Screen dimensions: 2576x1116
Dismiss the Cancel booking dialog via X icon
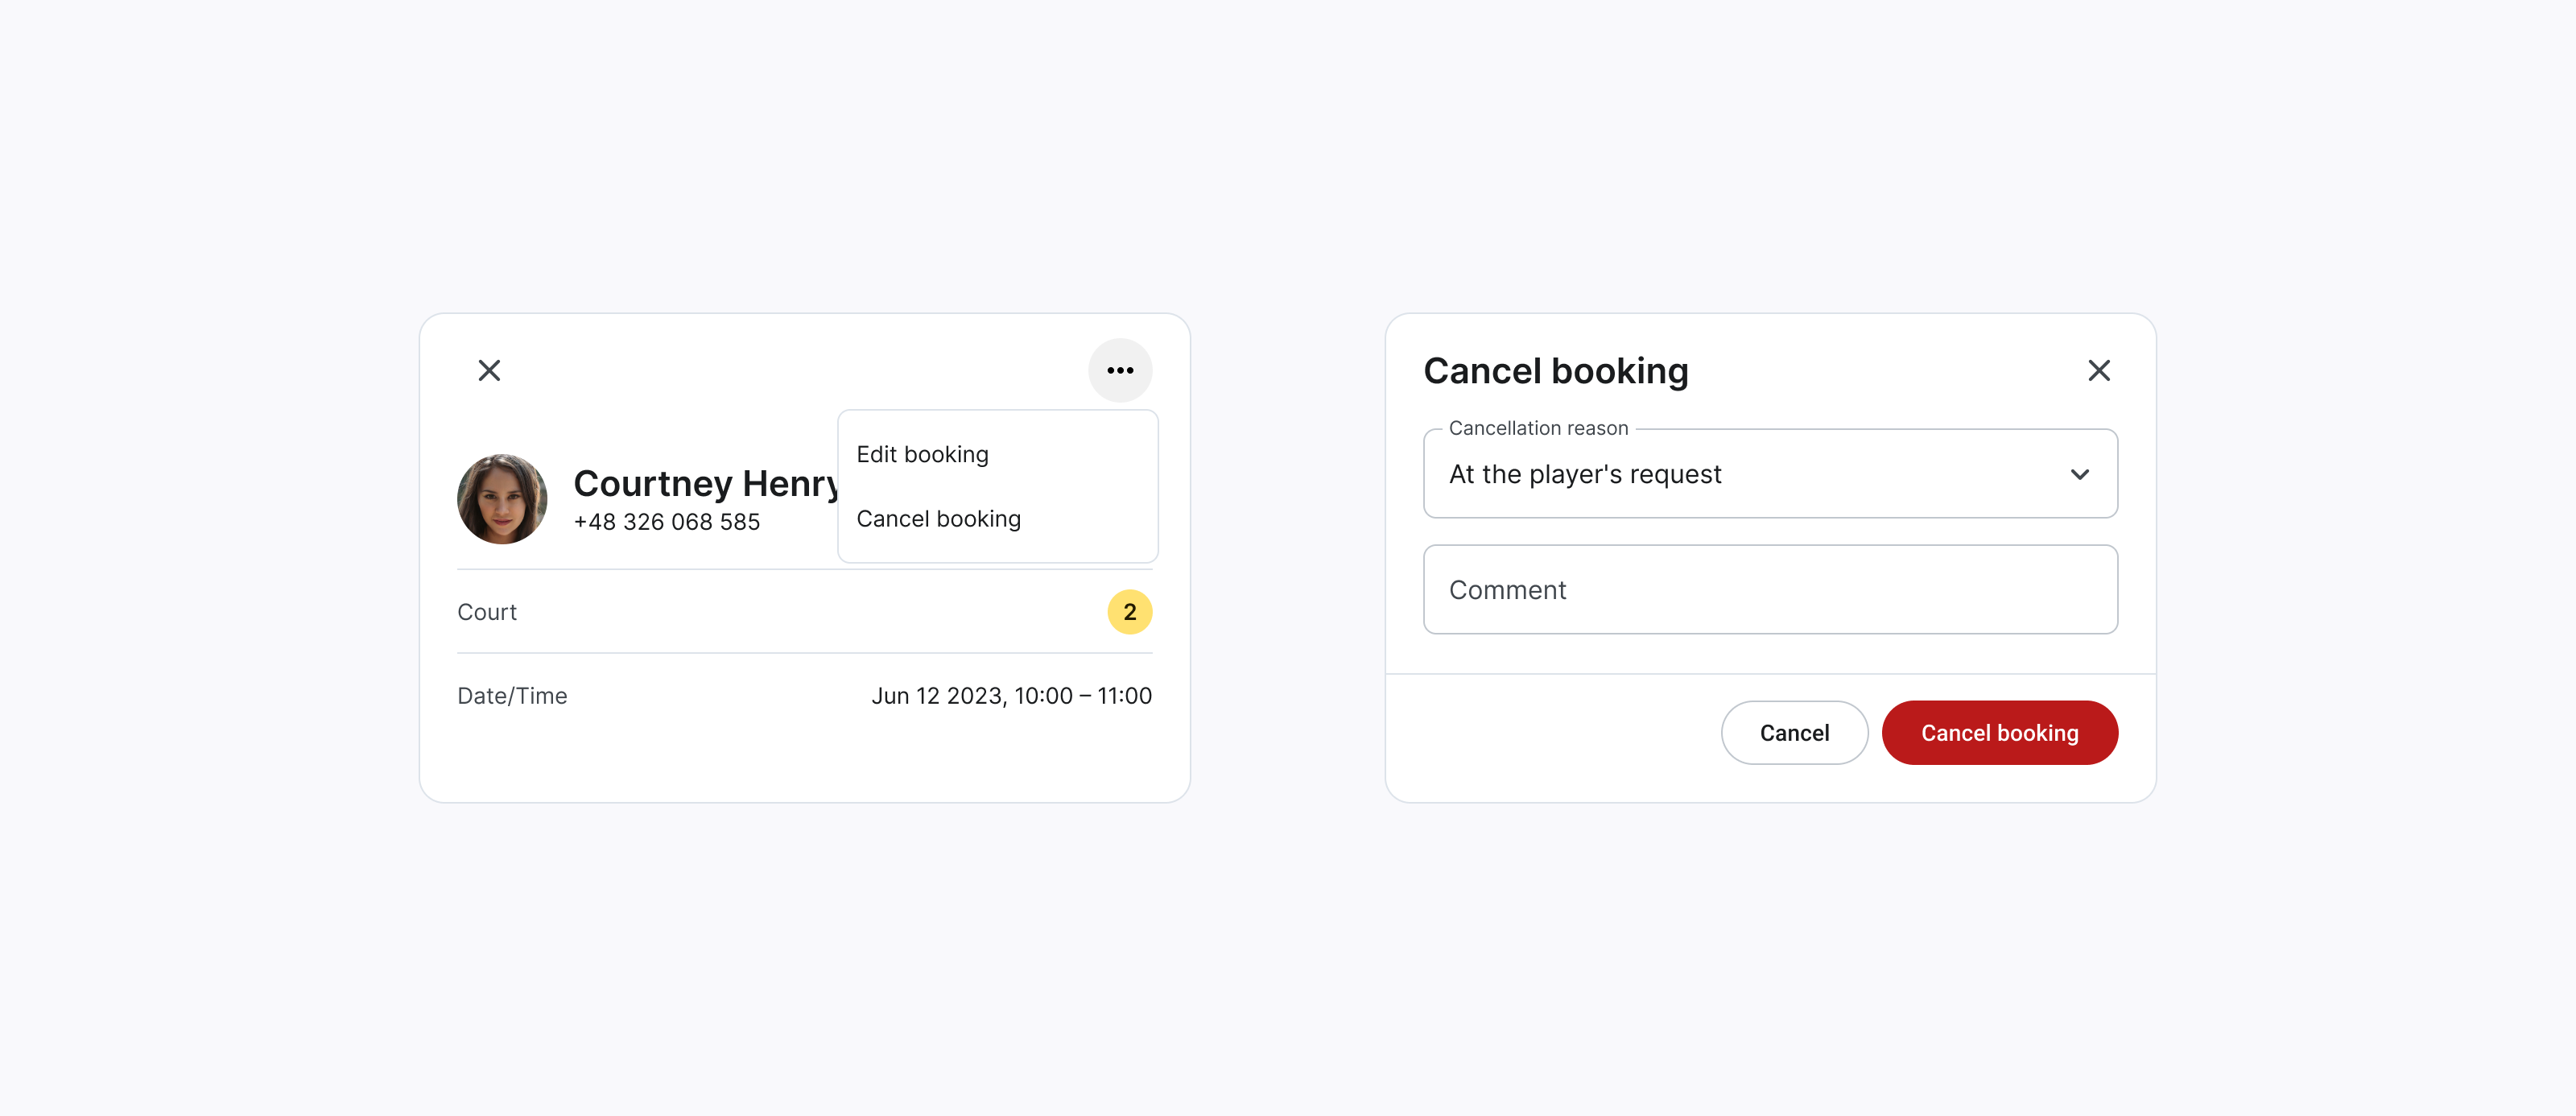pos(2099,370)
